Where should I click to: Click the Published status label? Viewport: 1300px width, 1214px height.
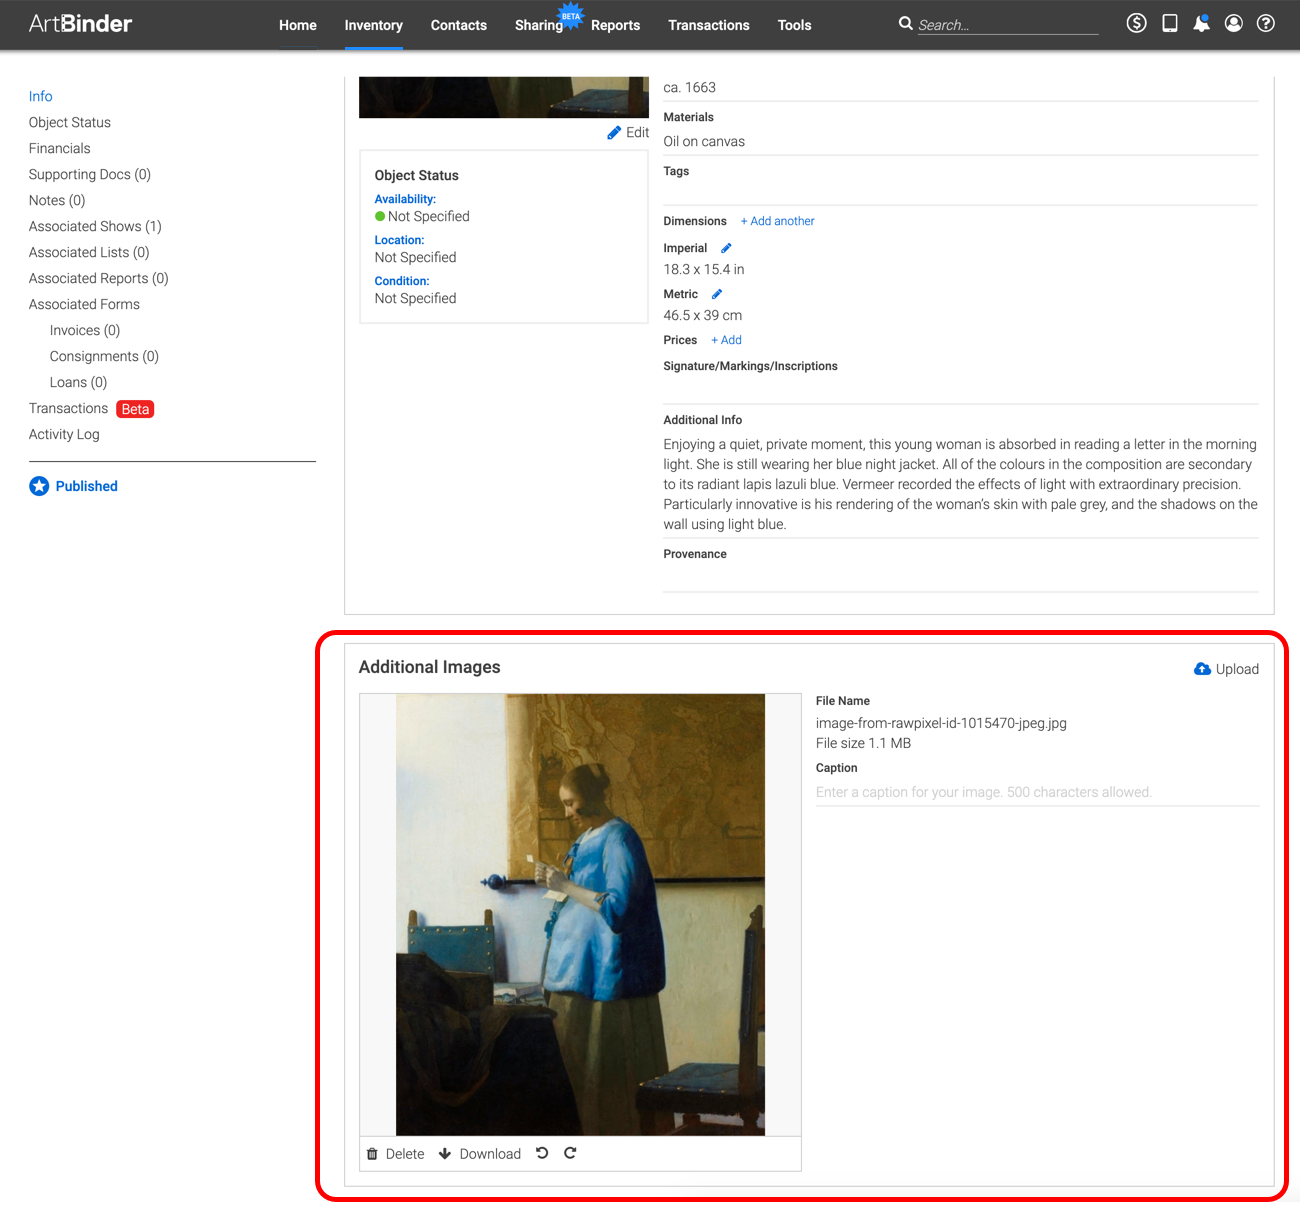point(87,486)
